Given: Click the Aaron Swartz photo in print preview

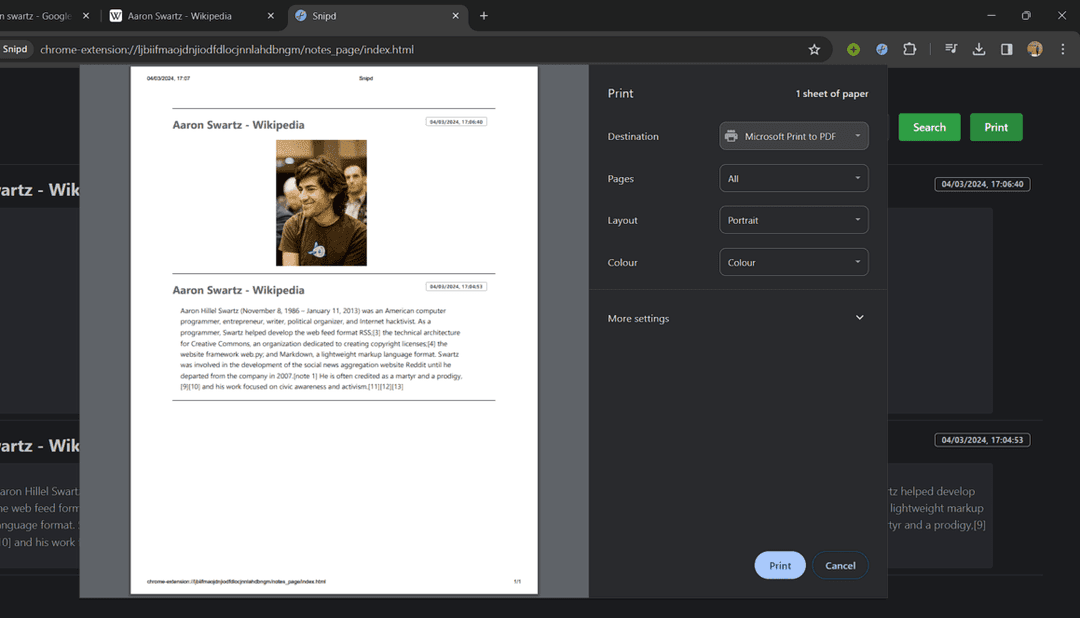Looking at the screenshot, I should coord(322,203).
